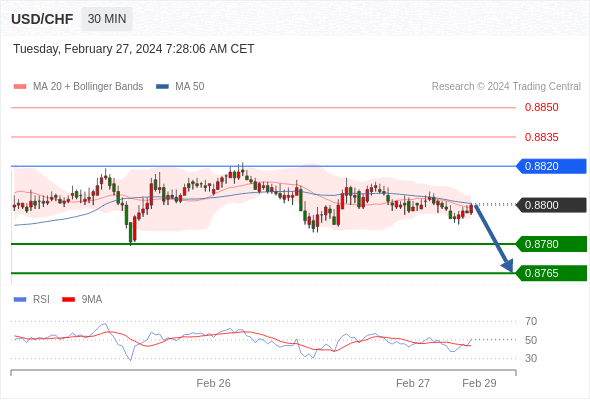Click the RSI 30 level label
The image size is (590, 400).
click(x=531, y=358)
